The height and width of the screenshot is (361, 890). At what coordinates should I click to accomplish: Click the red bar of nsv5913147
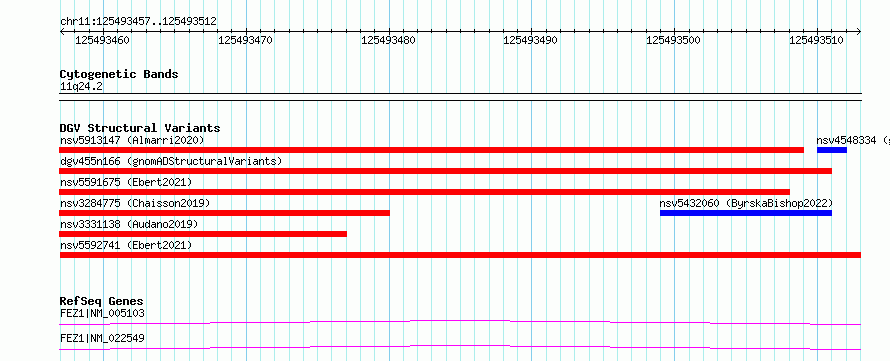pos(431,150)
